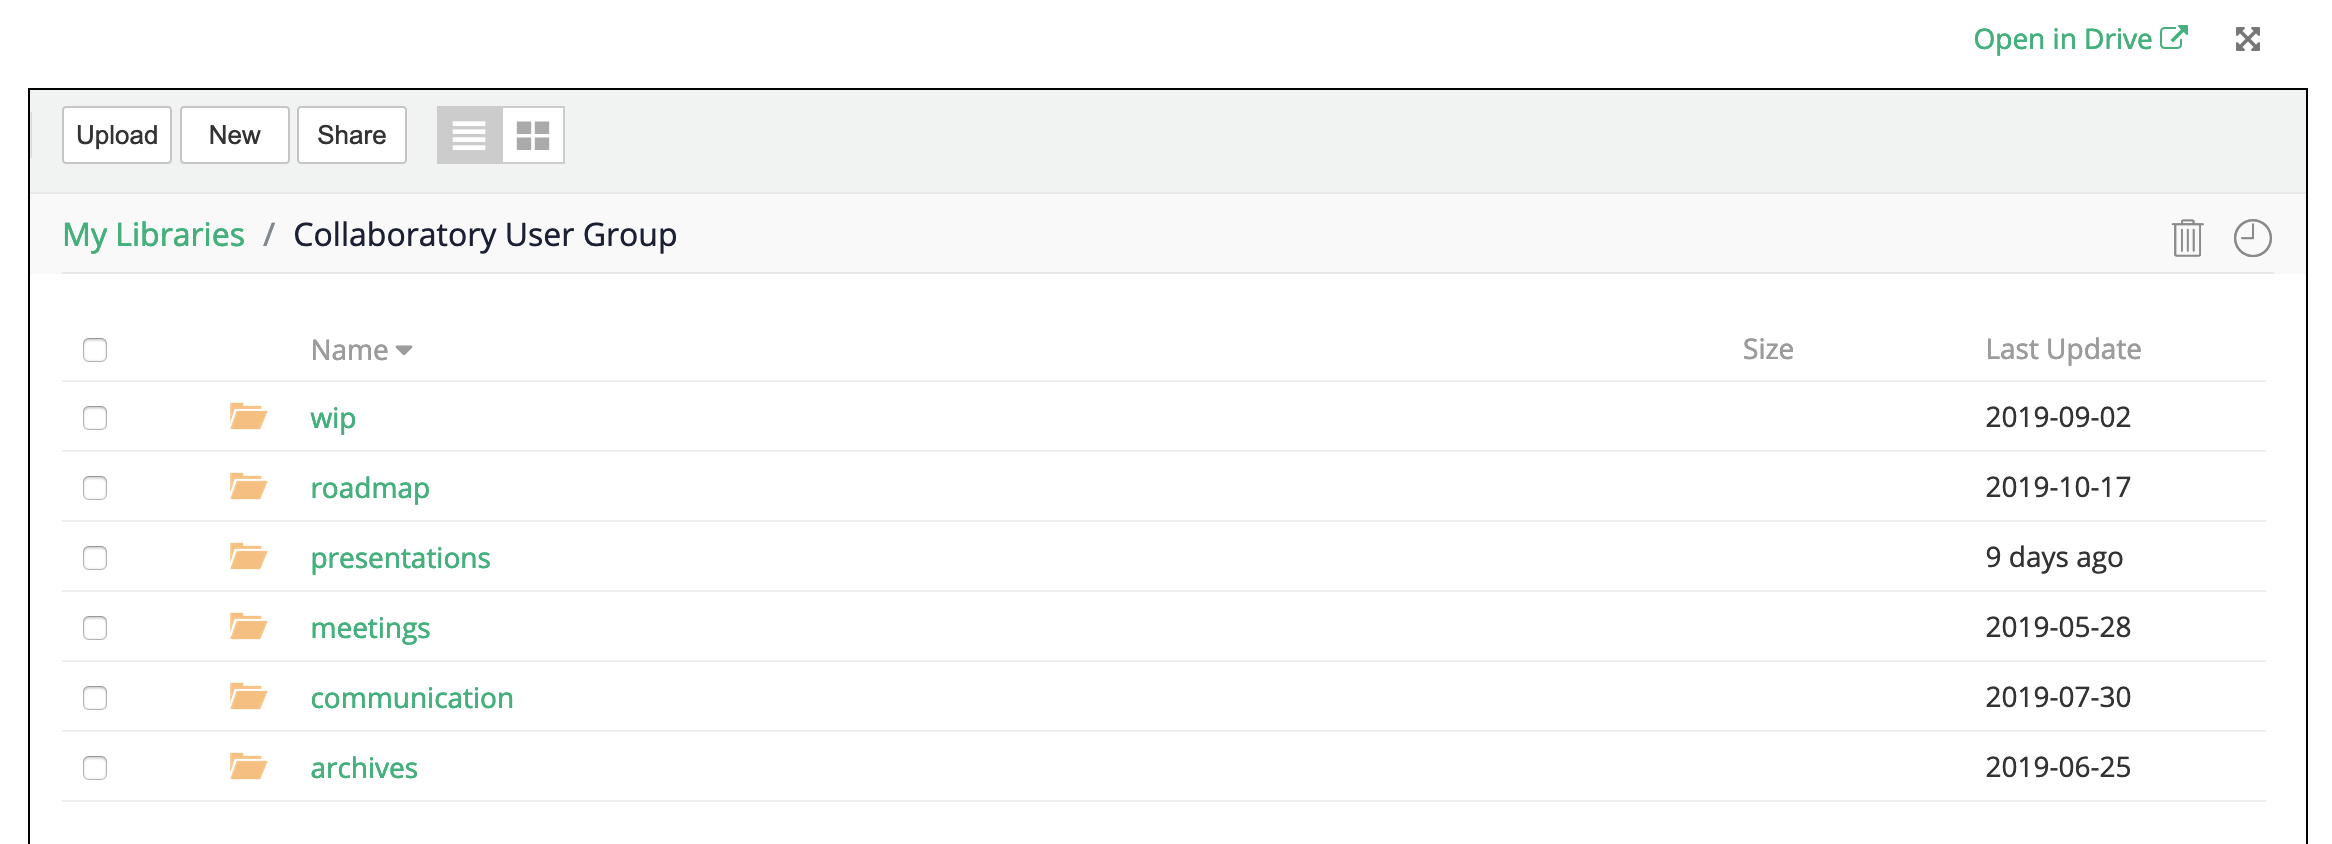
Task: Sort by Last Update column
Action: tap(2063, 349)
